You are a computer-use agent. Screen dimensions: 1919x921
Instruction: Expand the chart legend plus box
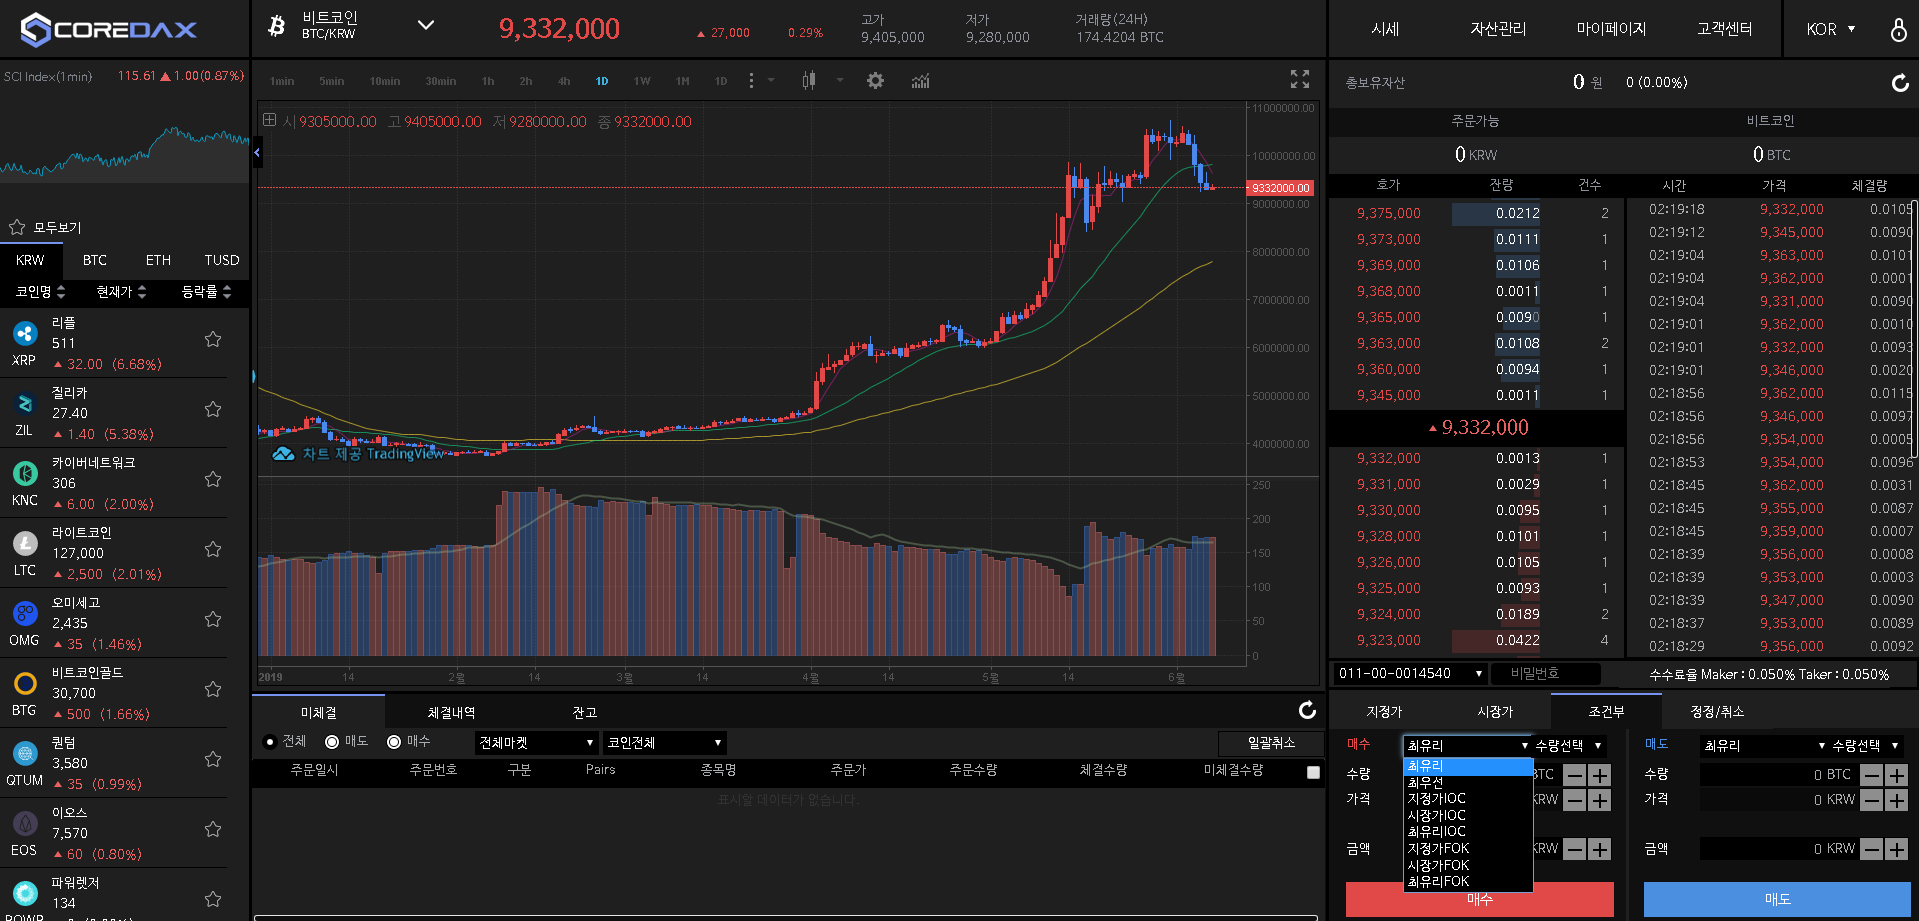coord(269,120)
